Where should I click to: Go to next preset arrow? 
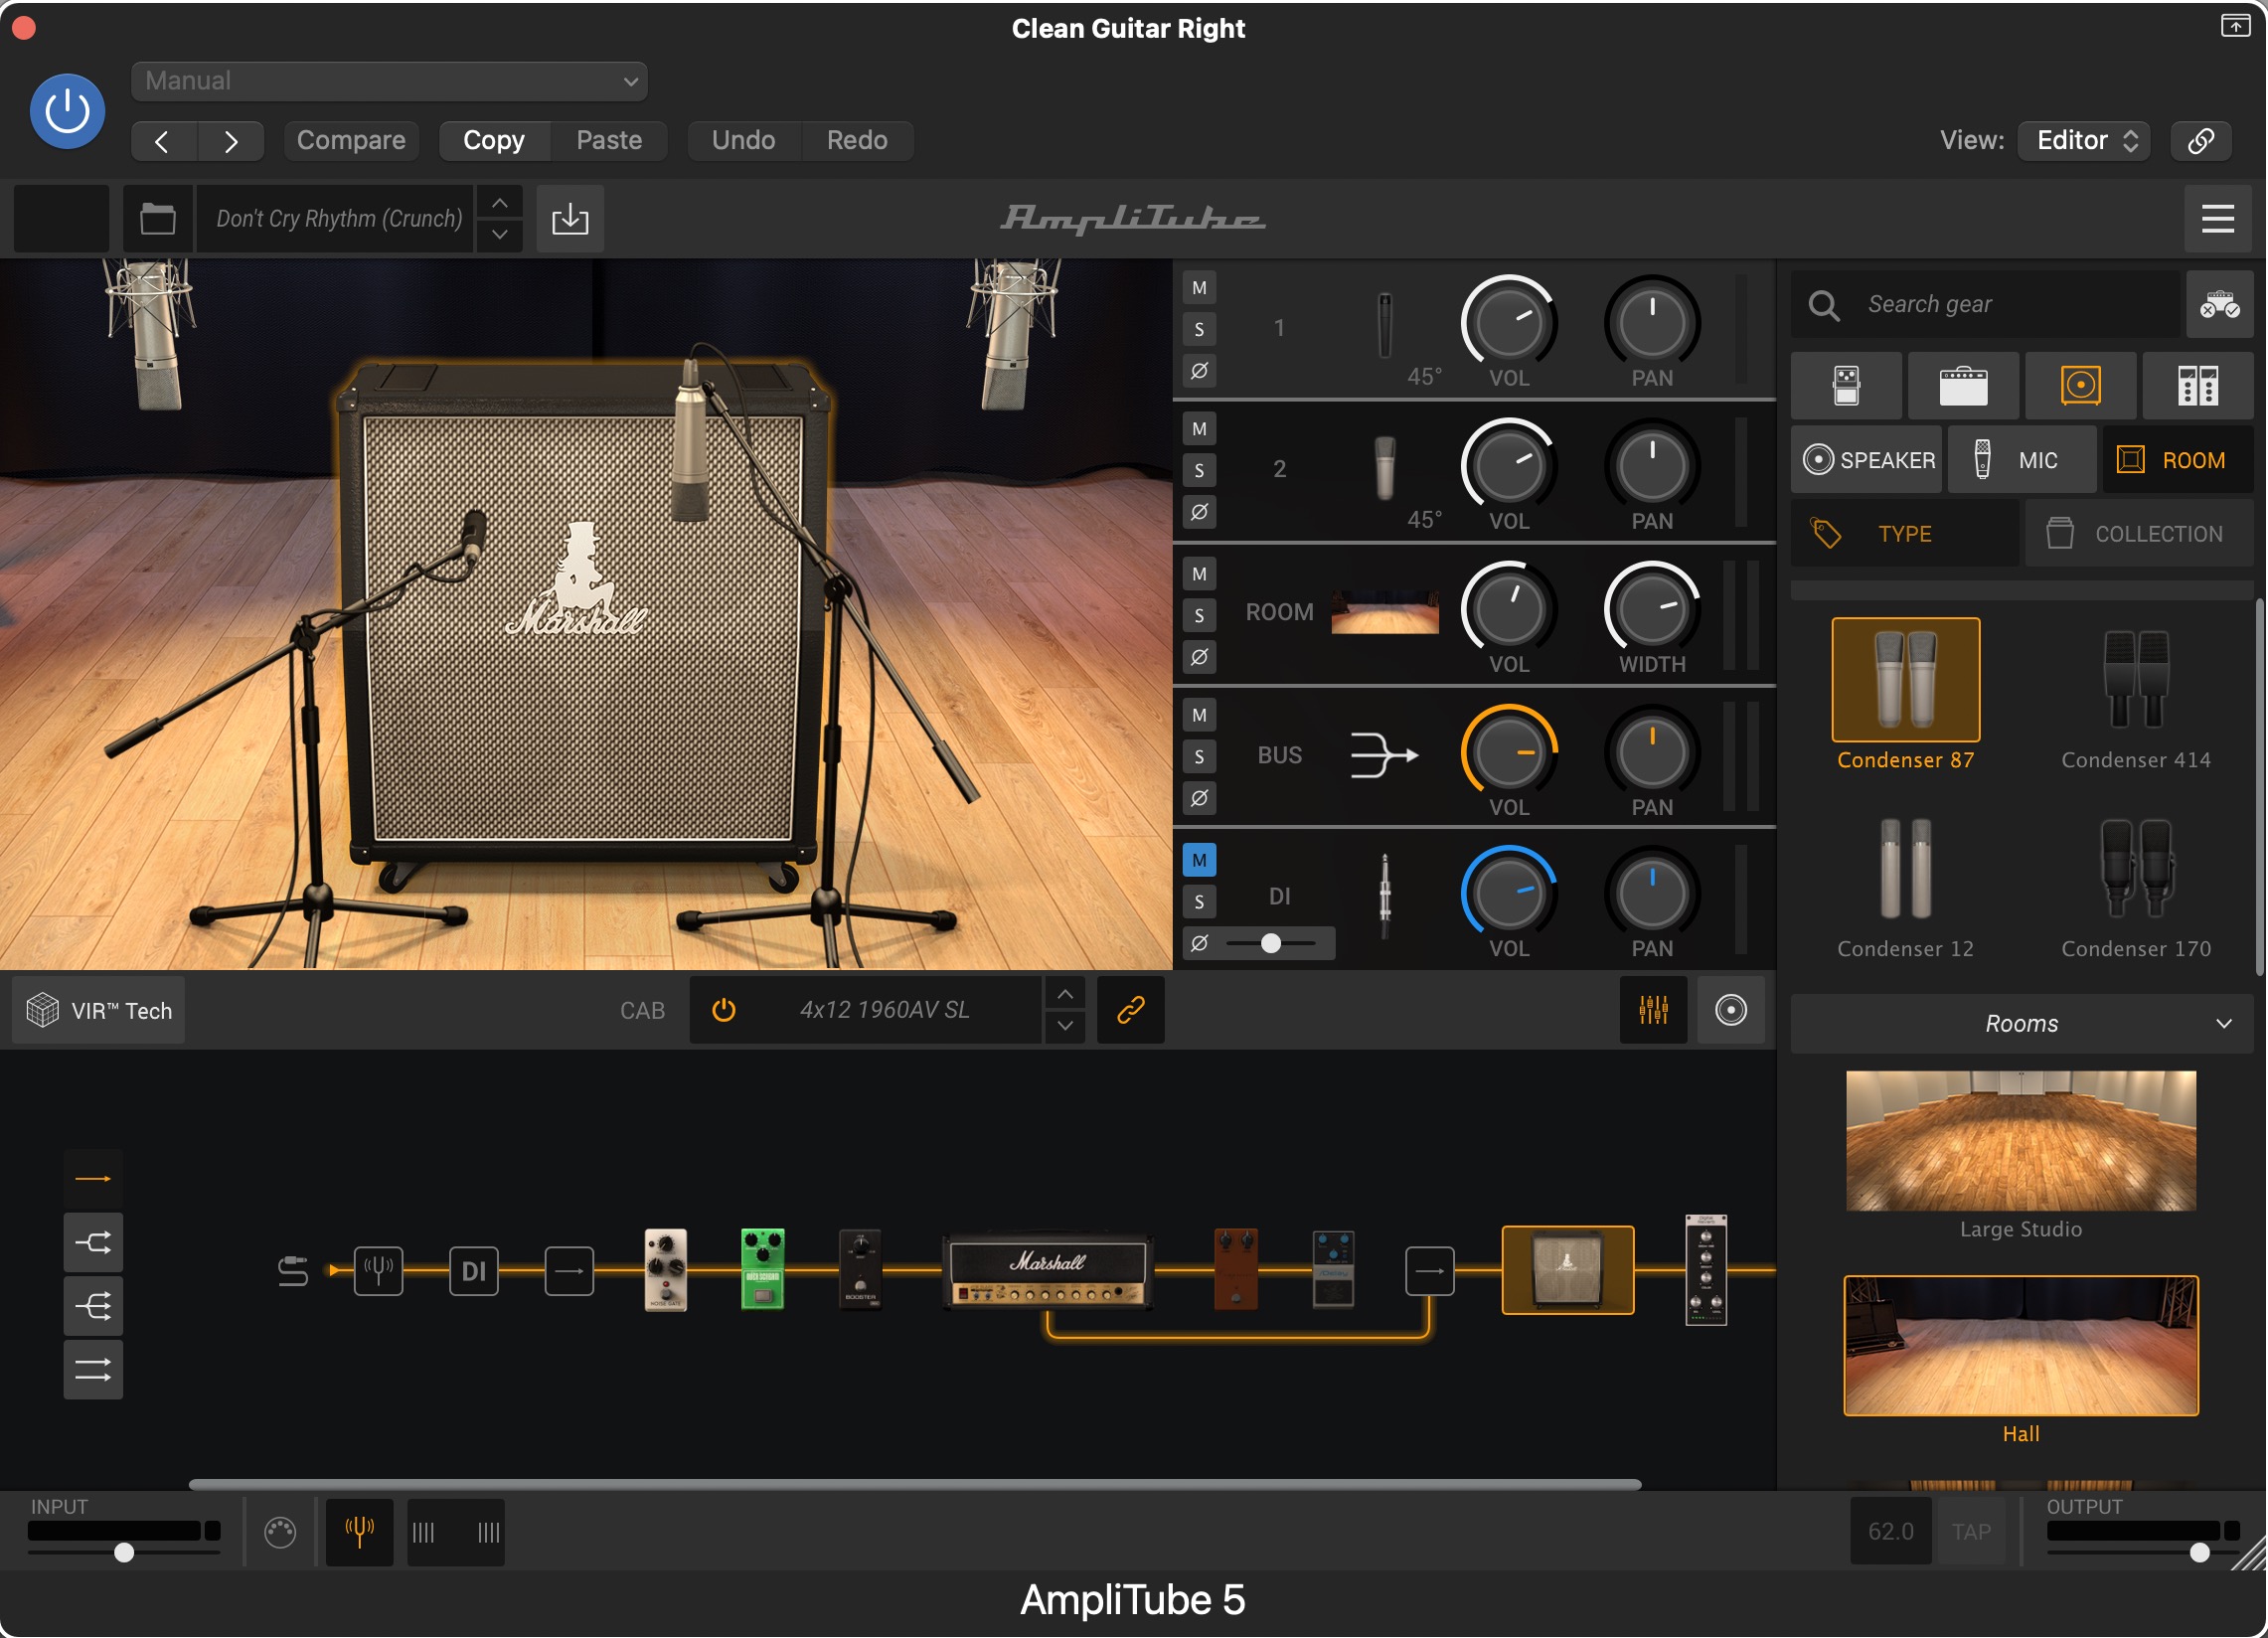pyautogui.click(x=231, y=141)
